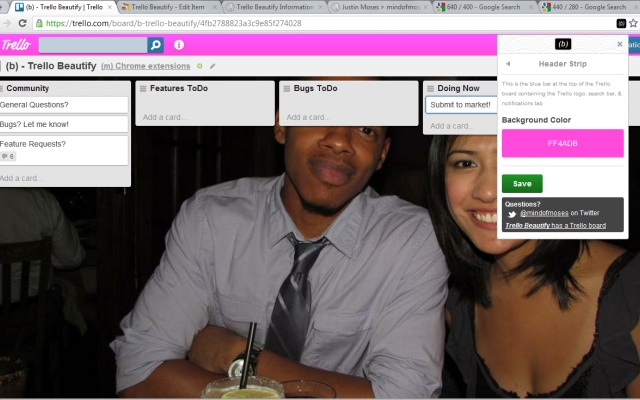This screenshot has width=640, height=400.
Task: Switch to 640 / 400 Google Search tab
Action: coord(485,7)
